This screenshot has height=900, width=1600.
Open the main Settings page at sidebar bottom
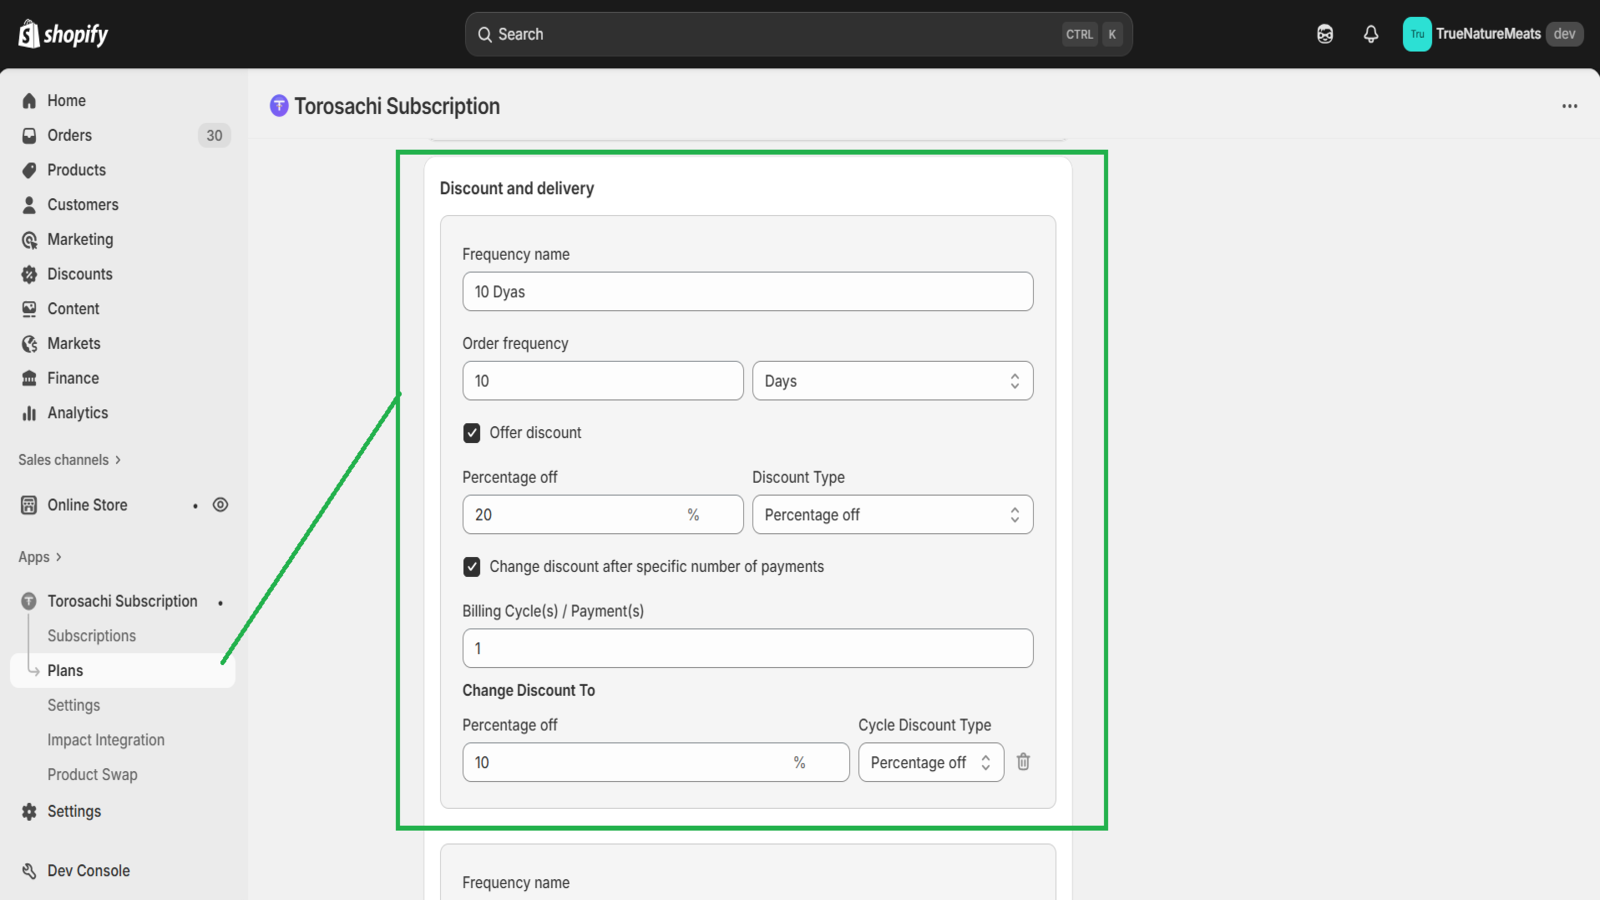(x=74, y=812)
